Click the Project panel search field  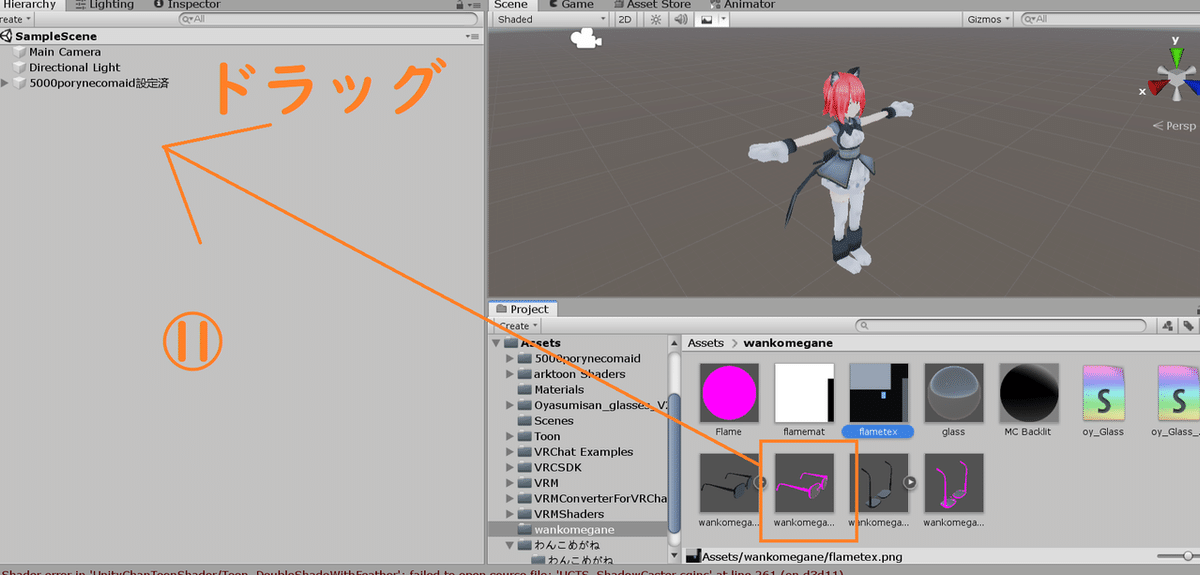click(1002, 326)
